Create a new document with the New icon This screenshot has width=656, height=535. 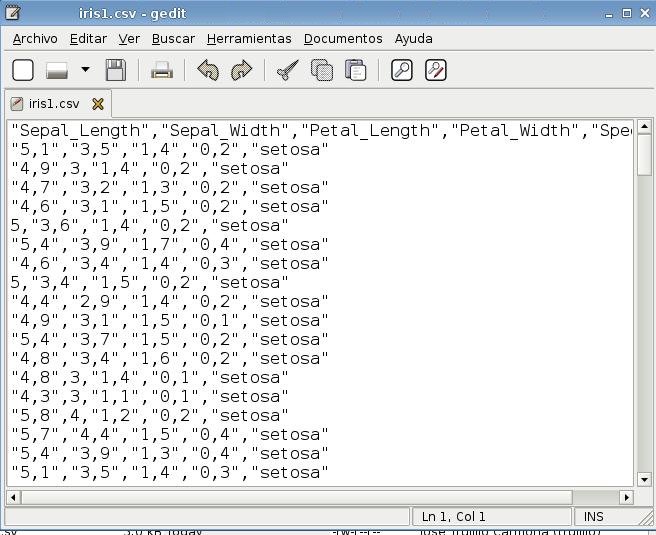pos(23,70)
